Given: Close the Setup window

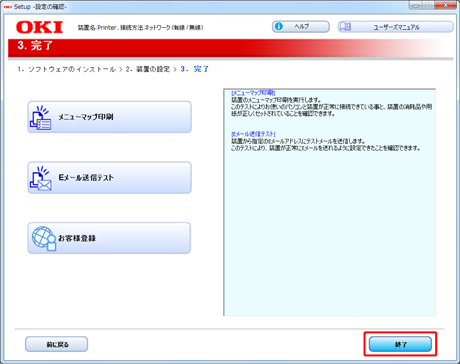Looking at the screenshot, I should (x=446, y=5).
